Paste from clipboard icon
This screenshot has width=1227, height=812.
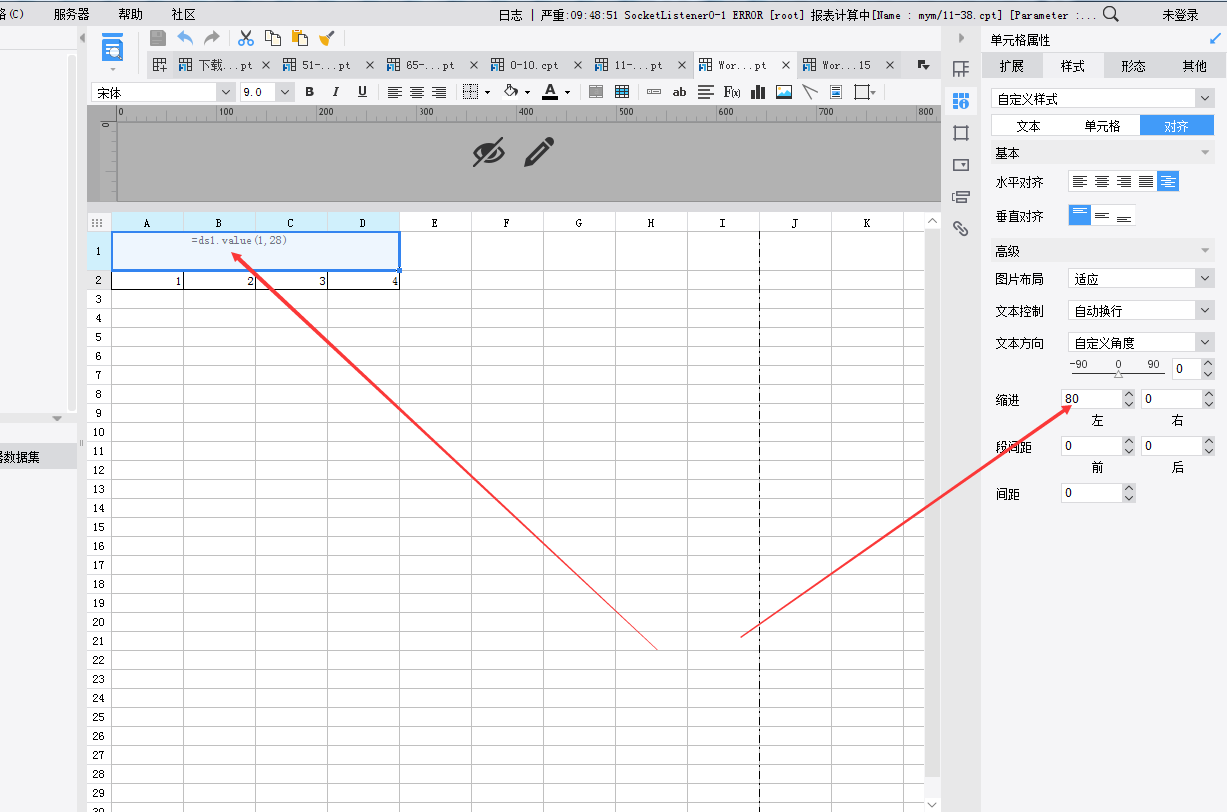pos(299,38)
